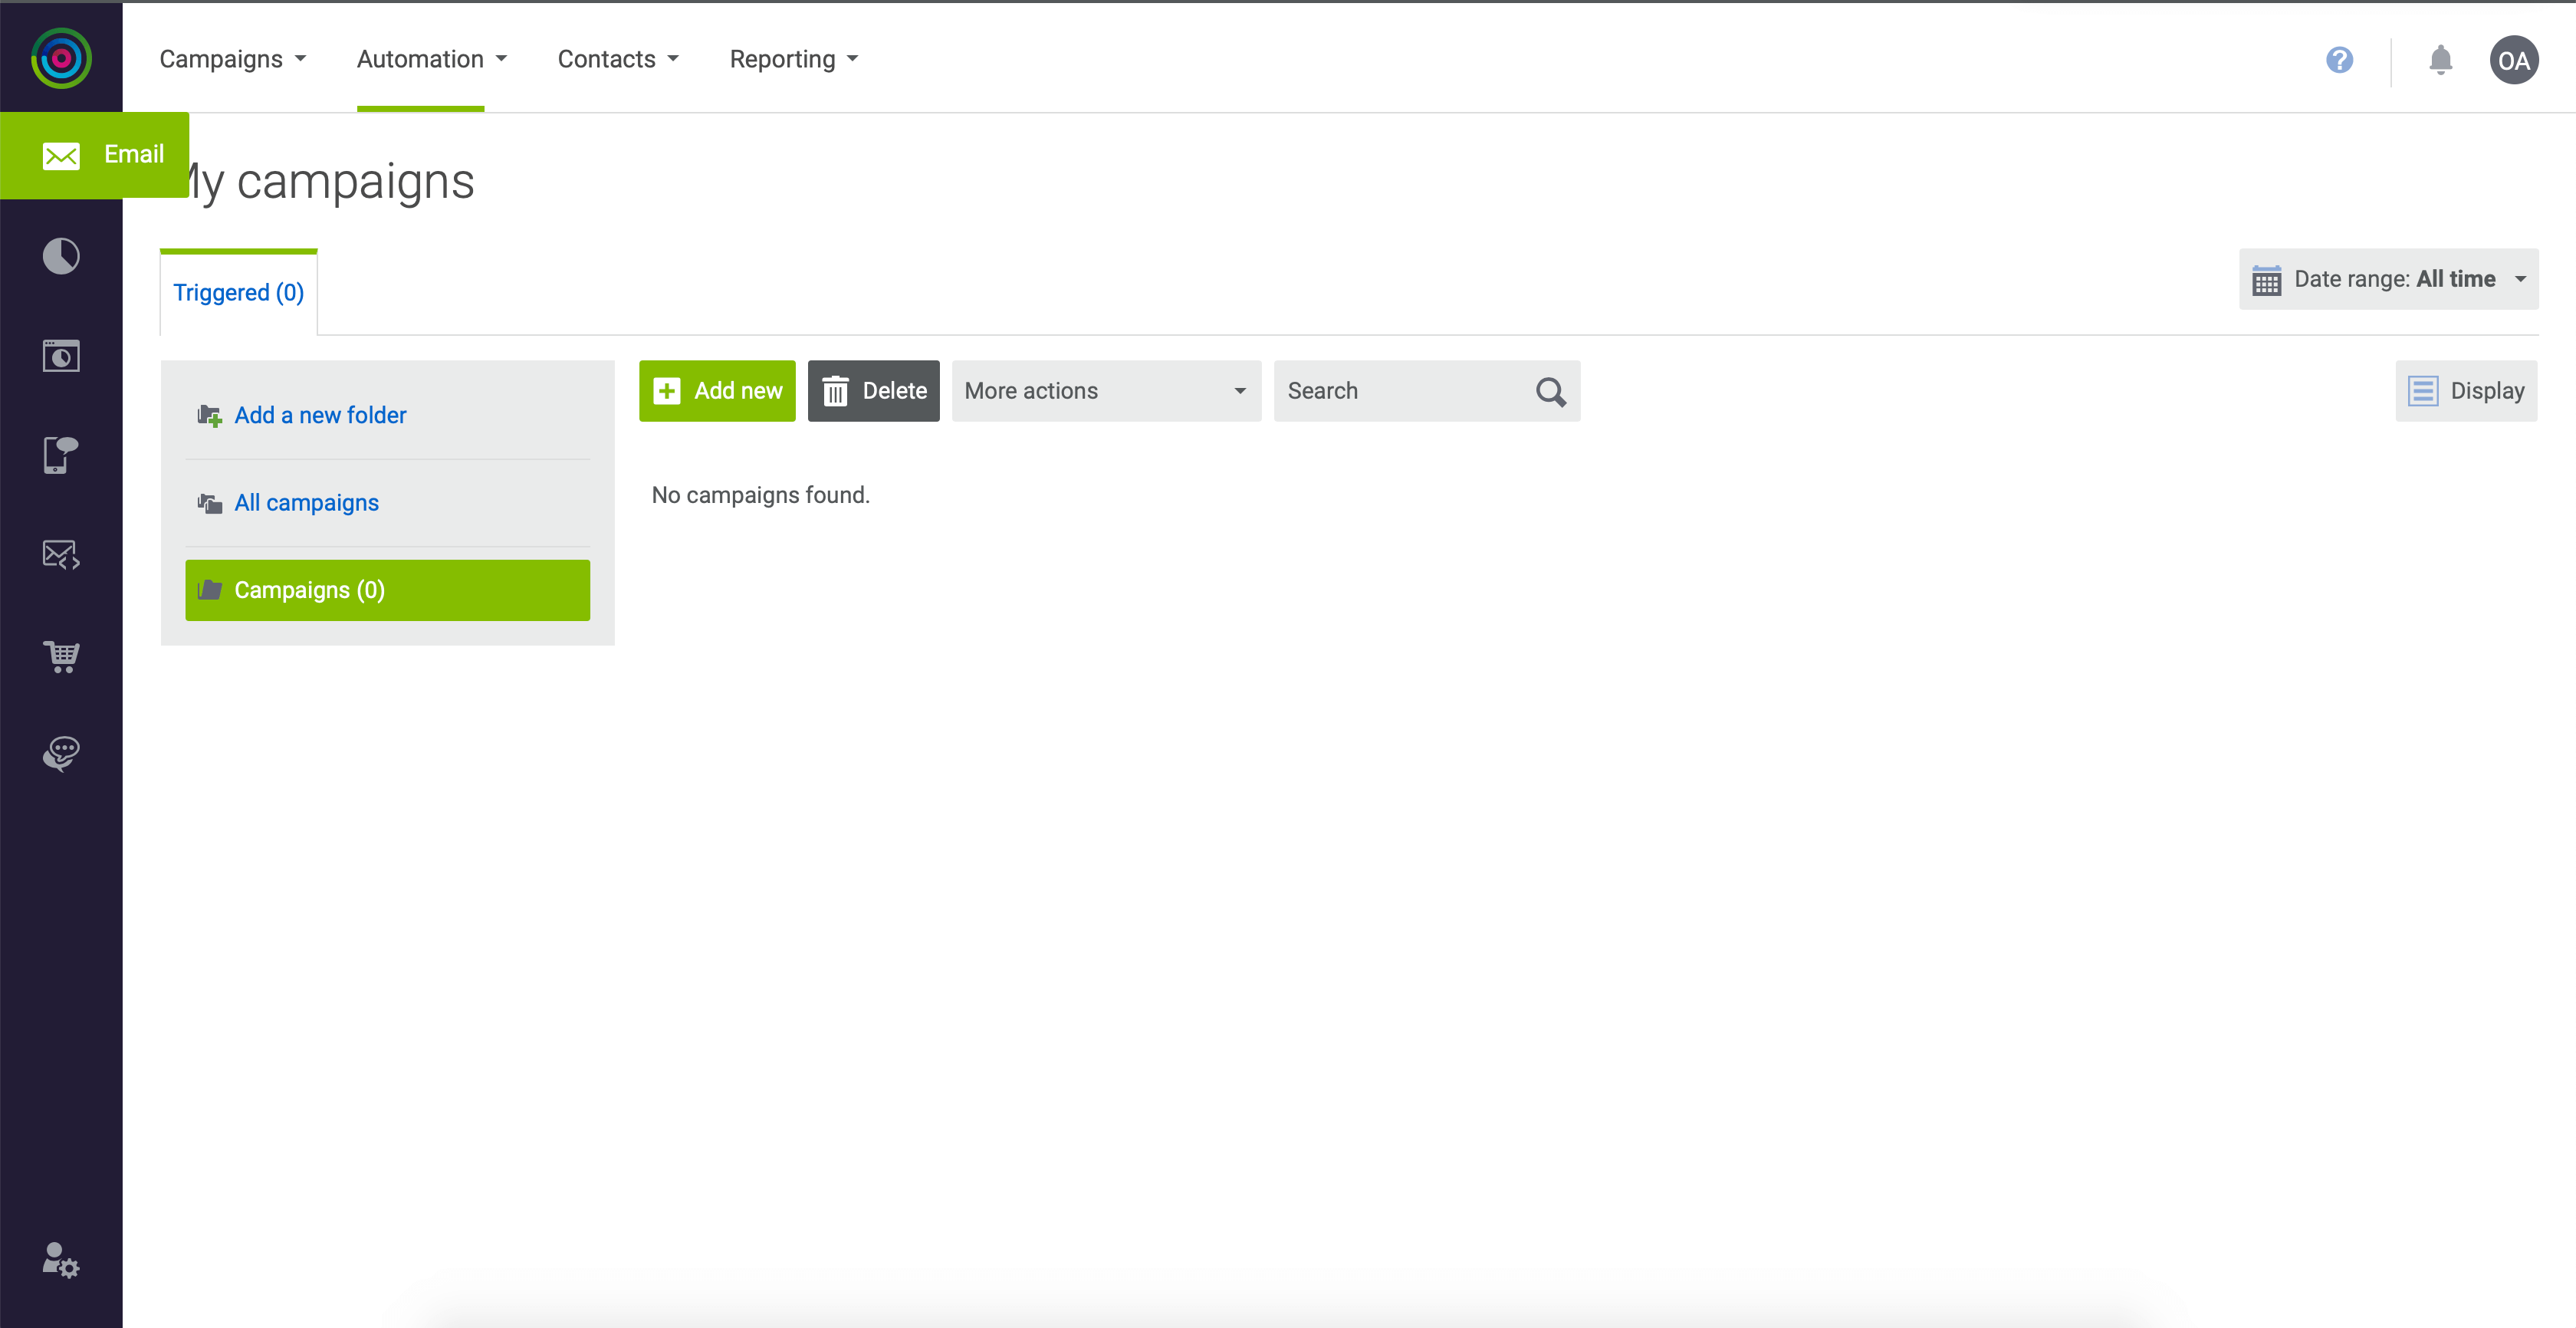Image resolution: width=2576 pixels, height=1328 pixels.
Task: Open the help question mark icon
Action: [x=2339, y=60]
